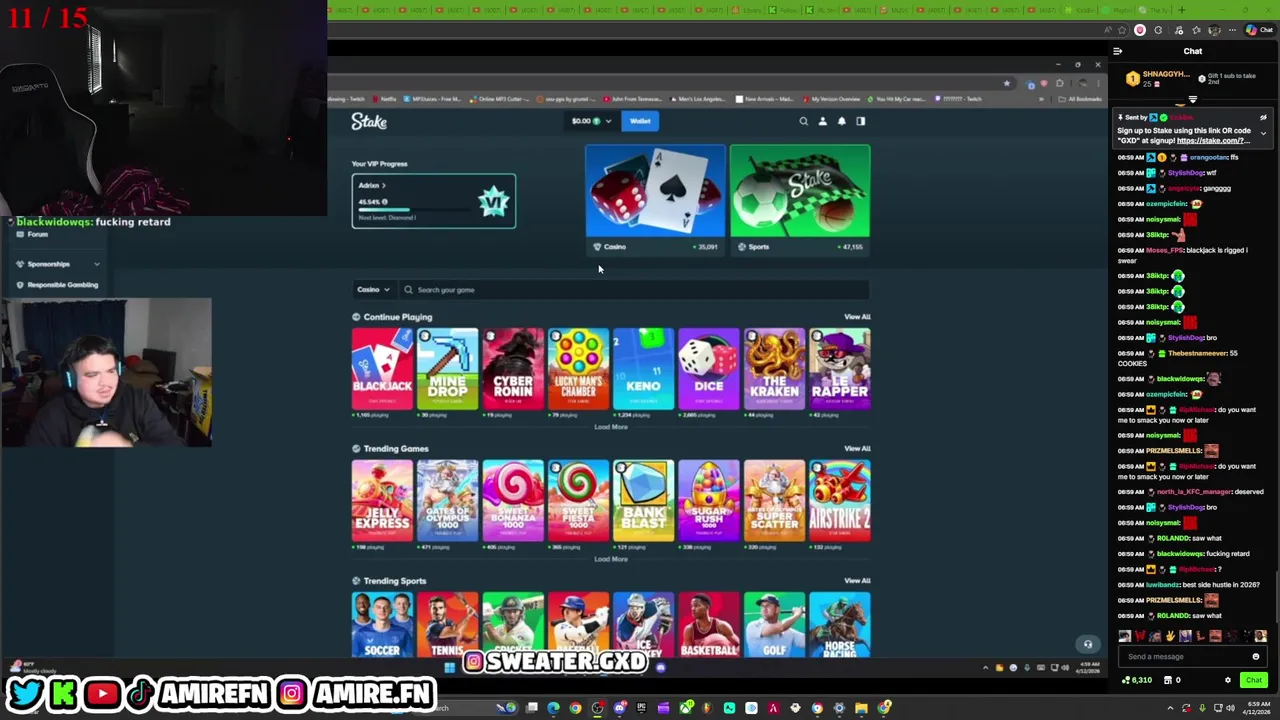Open the Sugar Rush 1000 tile

coord(709,501)
